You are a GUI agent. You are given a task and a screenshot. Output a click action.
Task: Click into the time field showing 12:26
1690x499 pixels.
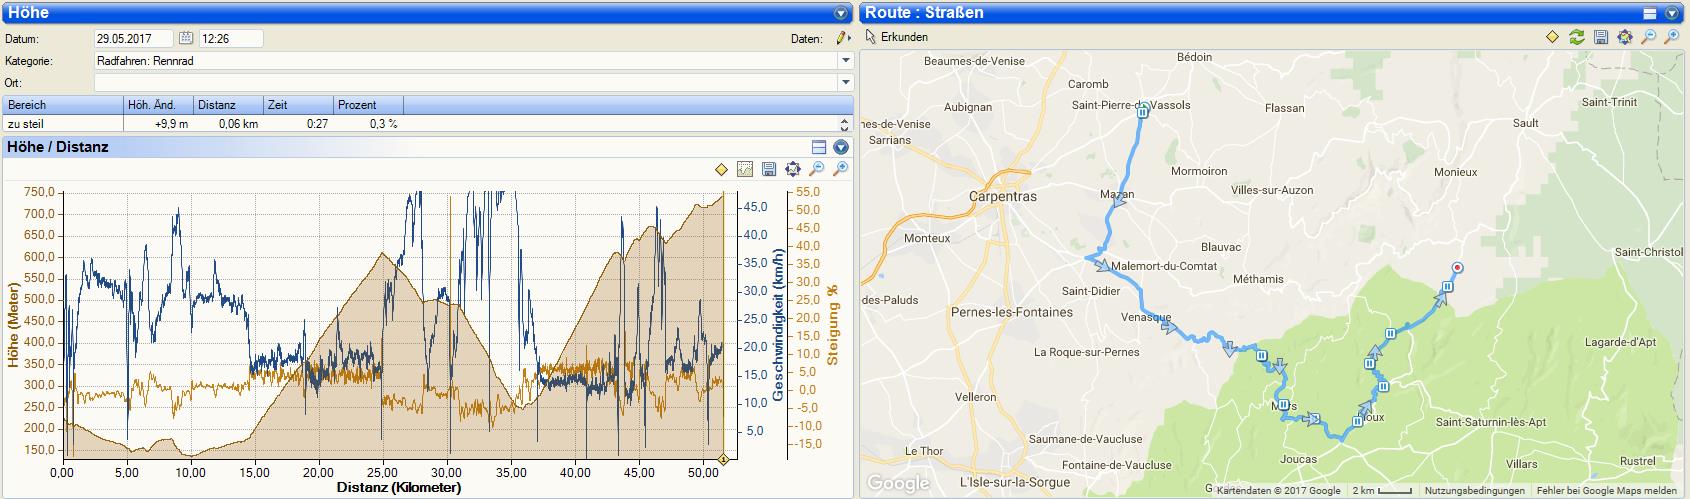230,39
